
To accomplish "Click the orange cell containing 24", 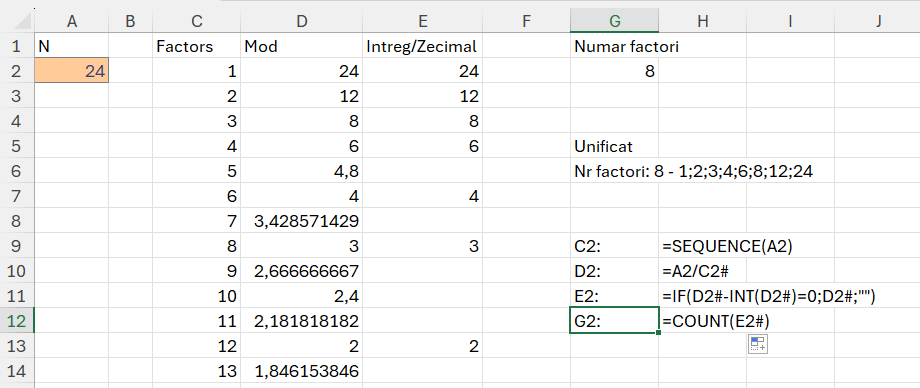I will click(72, 71).
